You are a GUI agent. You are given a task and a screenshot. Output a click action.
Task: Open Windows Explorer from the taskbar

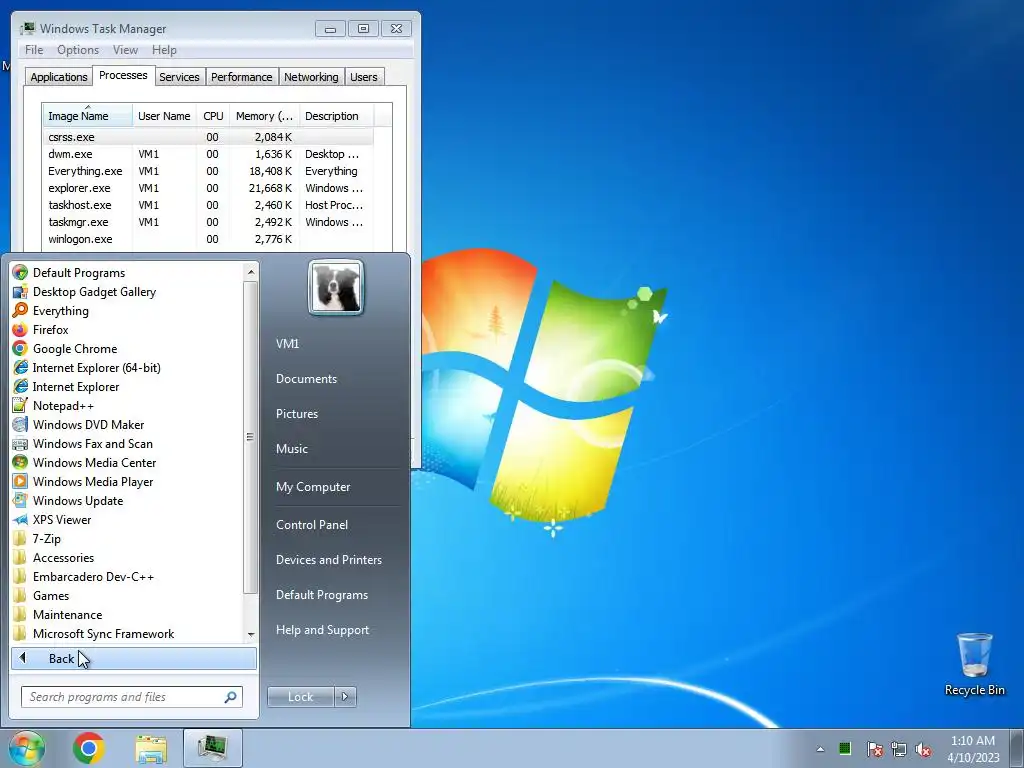(151, 748)
